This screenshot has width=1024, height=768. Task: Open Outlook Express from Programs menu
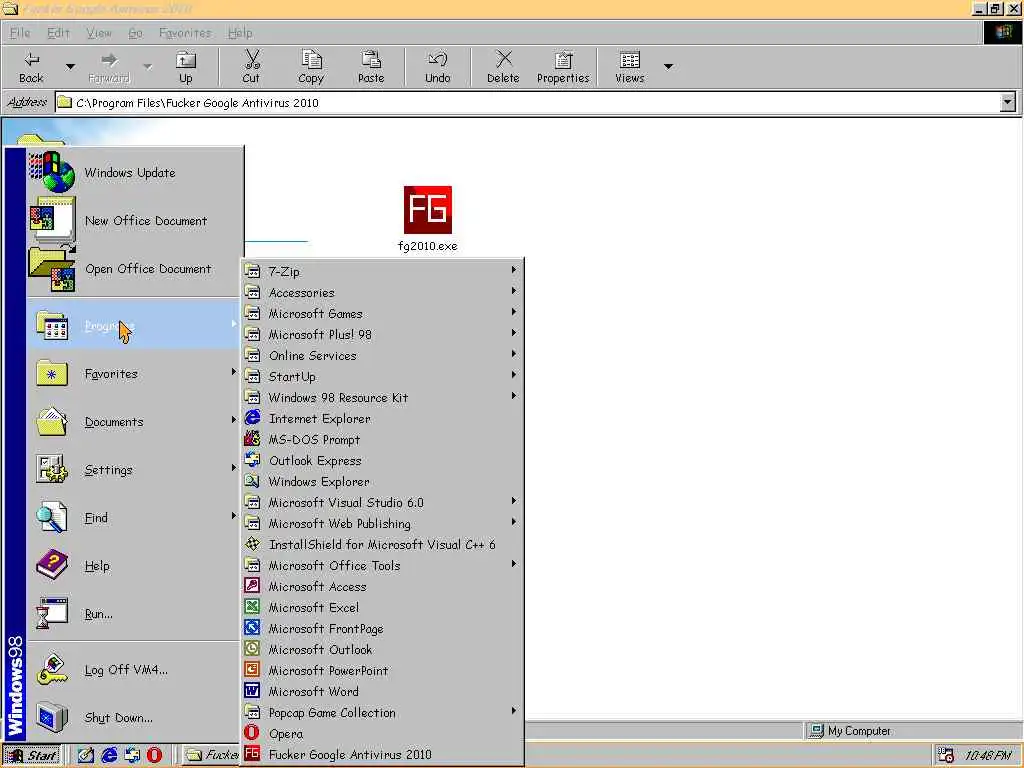tap(382, 460)
